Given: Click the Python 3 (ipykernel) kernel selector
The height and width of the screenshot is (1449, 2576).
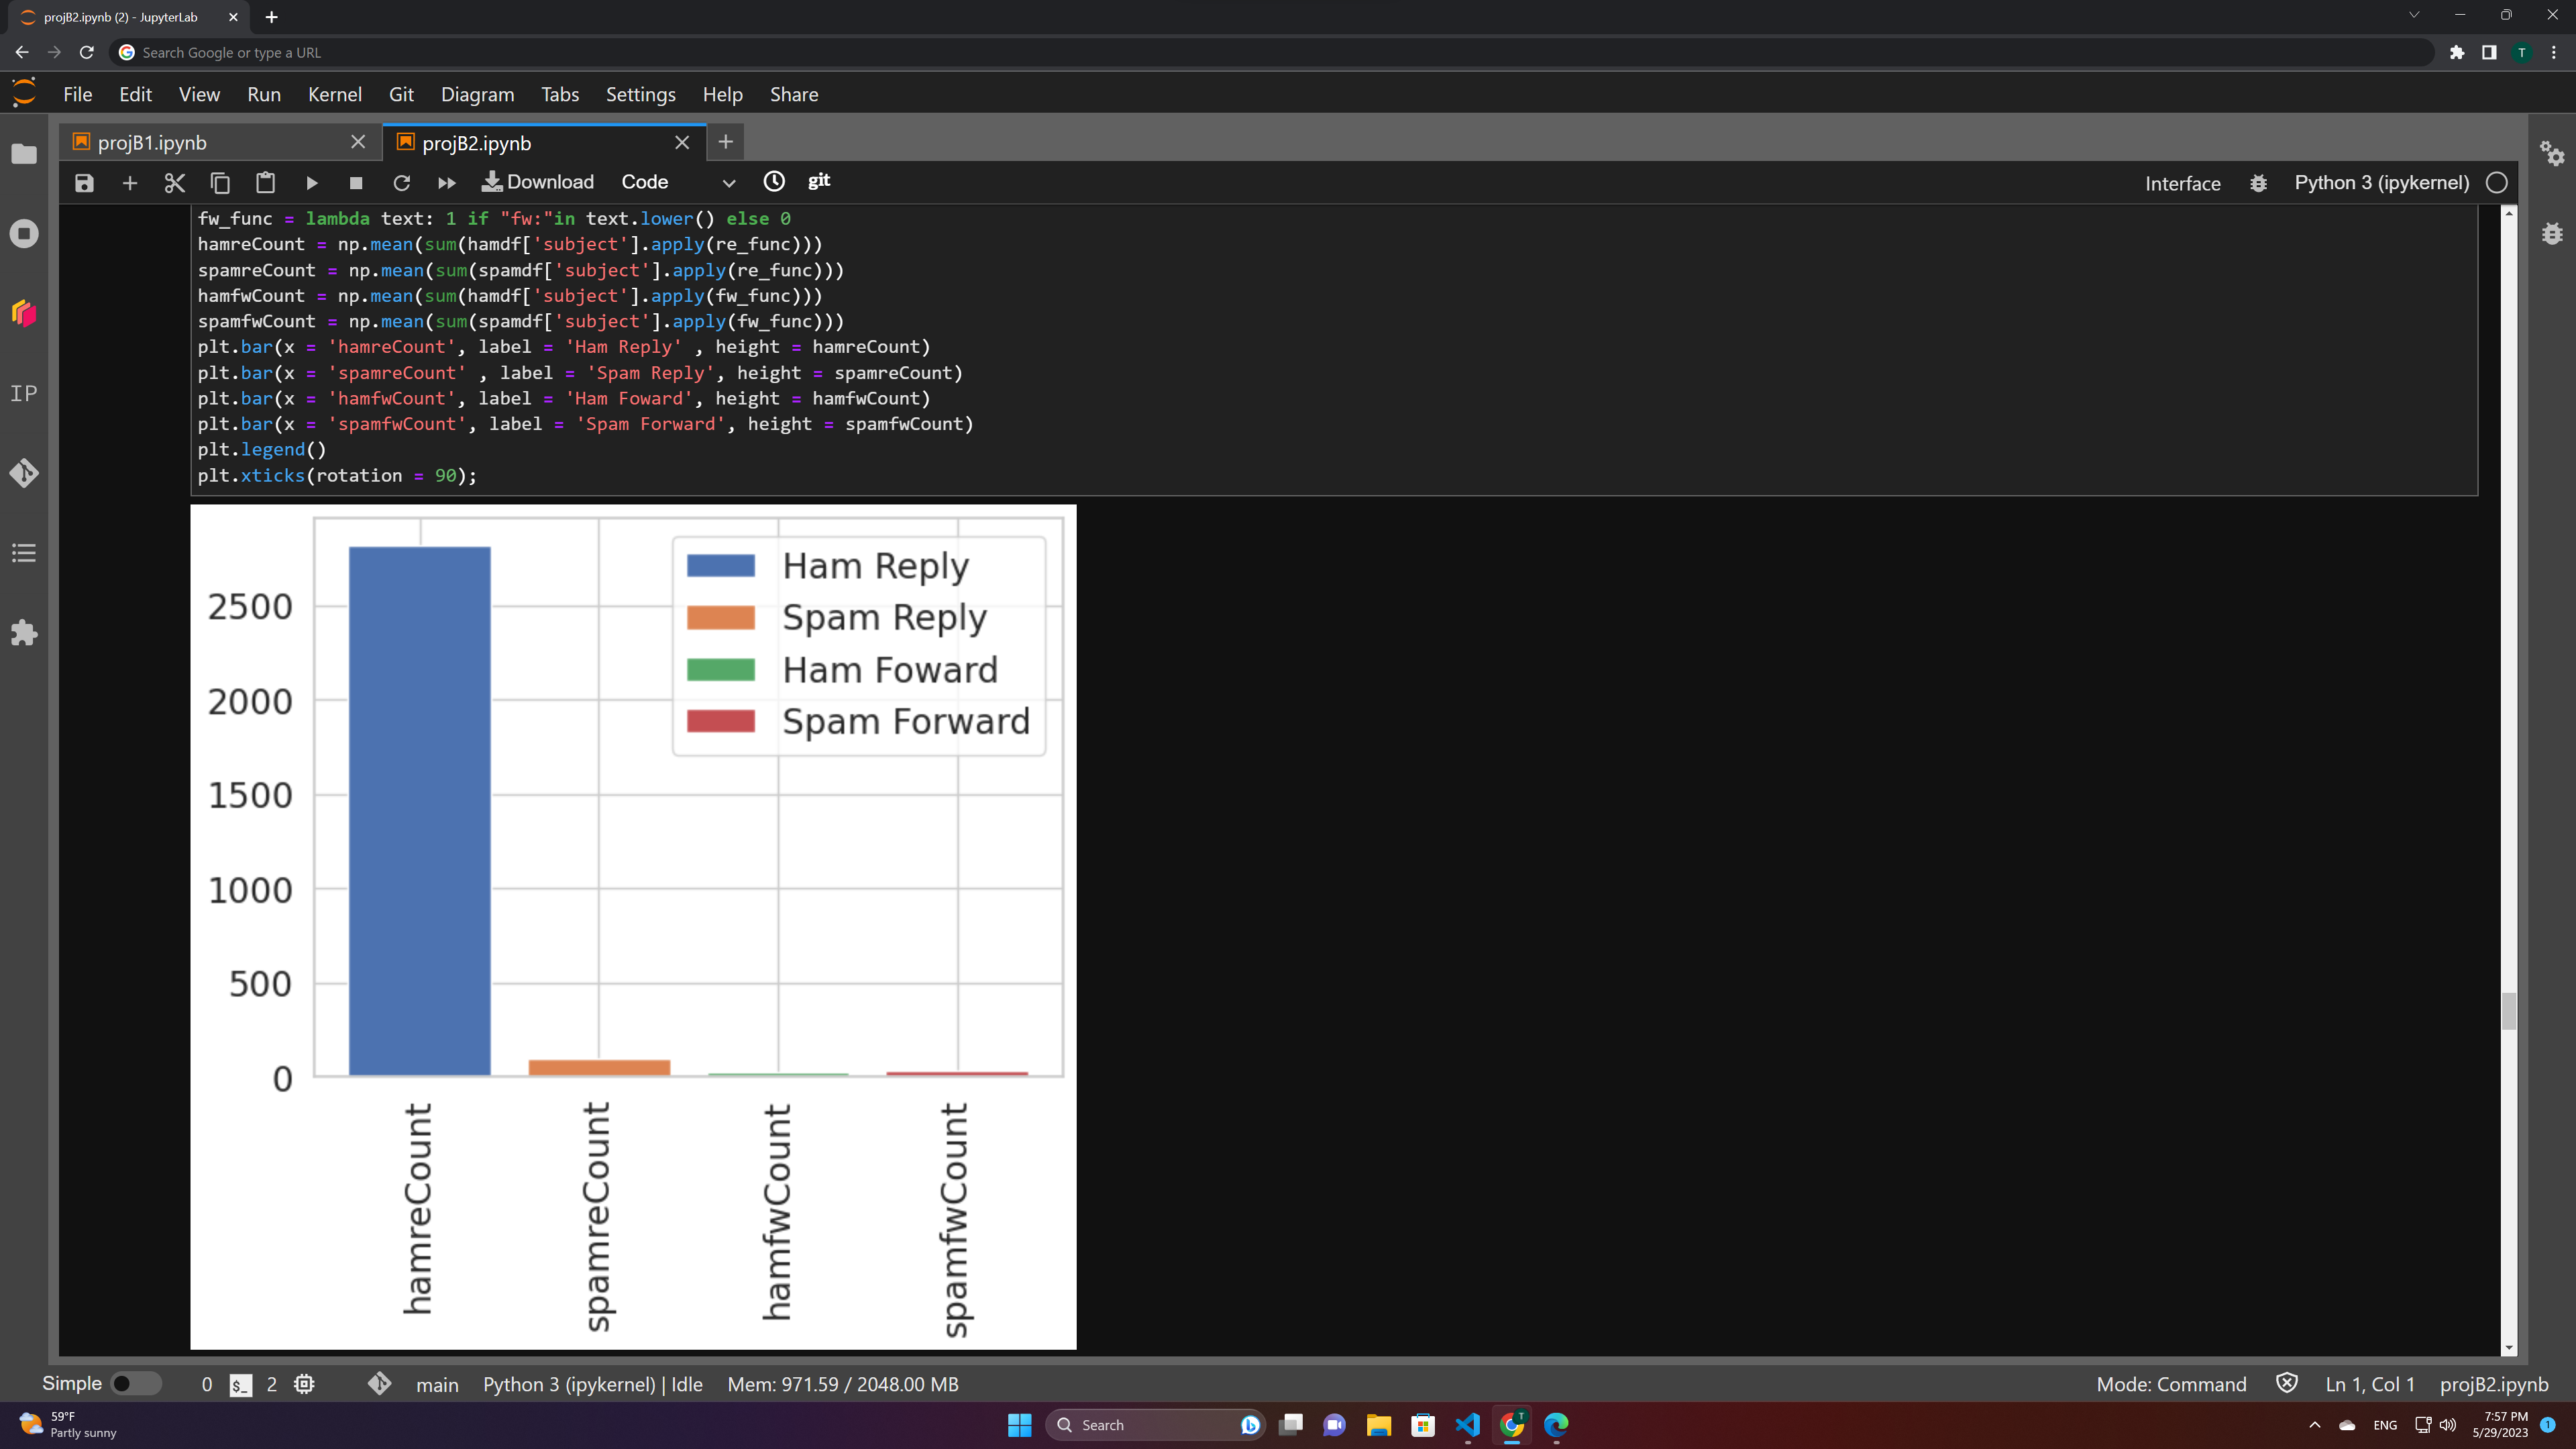Looking at the screenshot, I should pos(2381,183).
